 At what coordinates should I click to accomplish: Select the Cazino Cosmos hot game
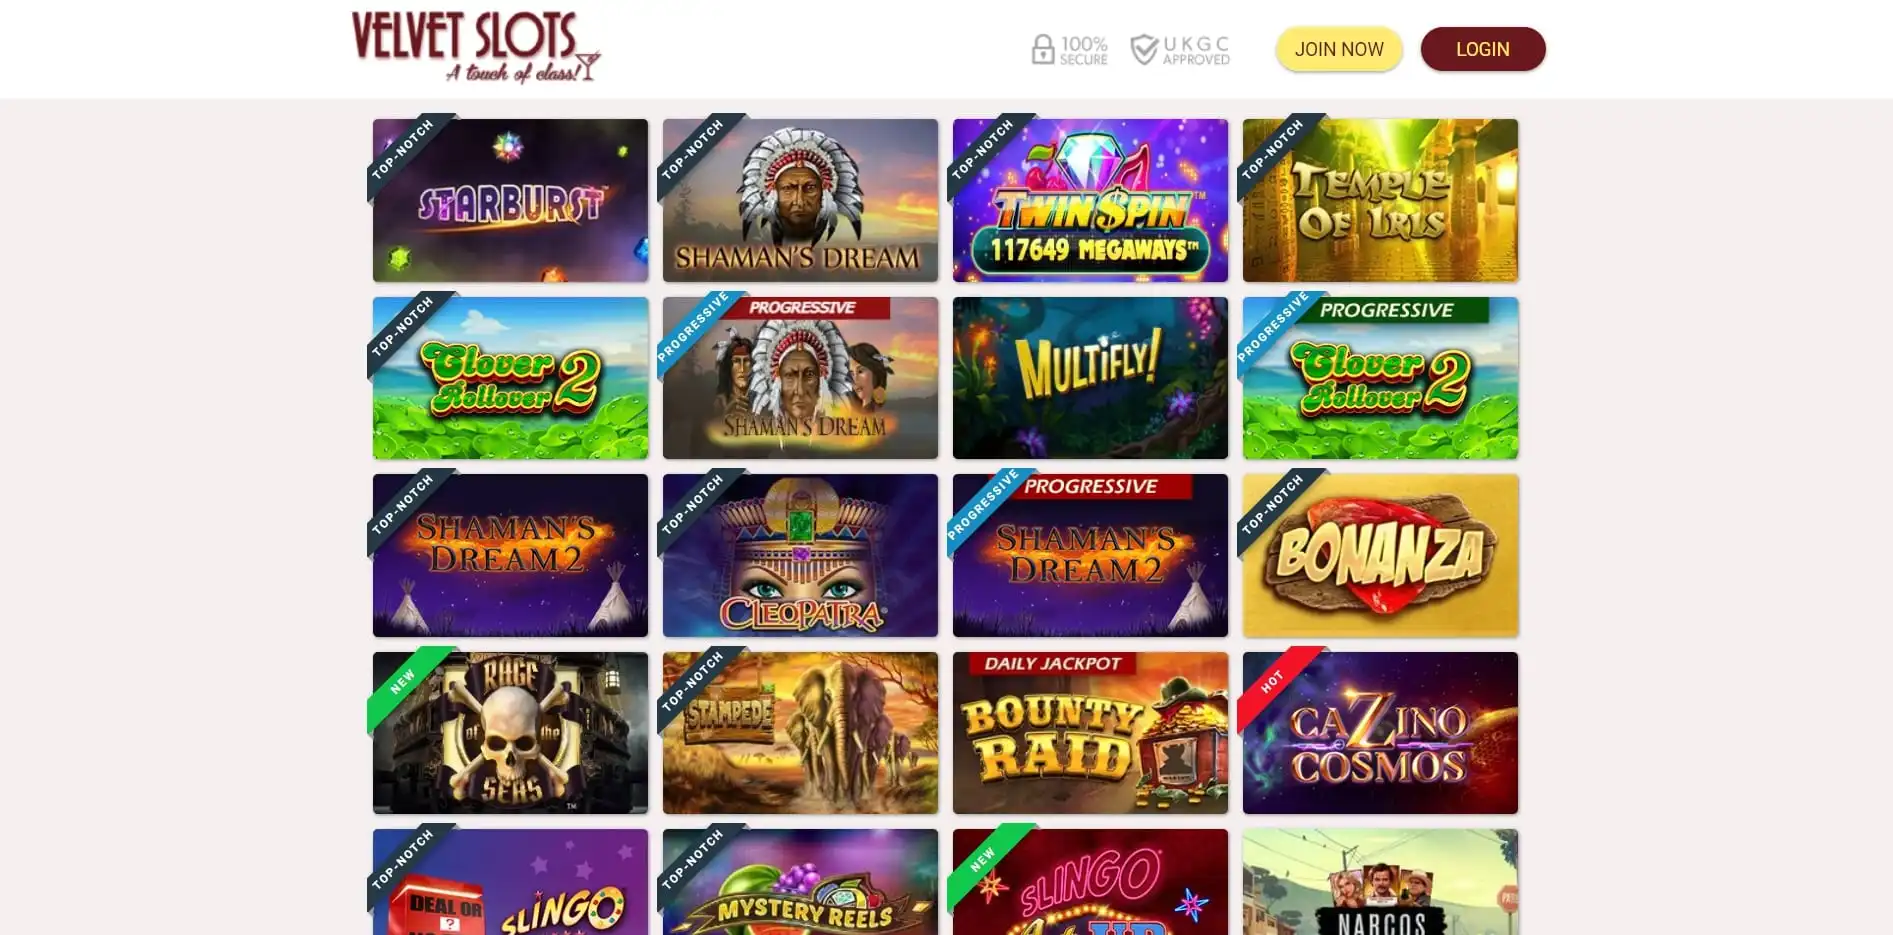[1380, 733]
